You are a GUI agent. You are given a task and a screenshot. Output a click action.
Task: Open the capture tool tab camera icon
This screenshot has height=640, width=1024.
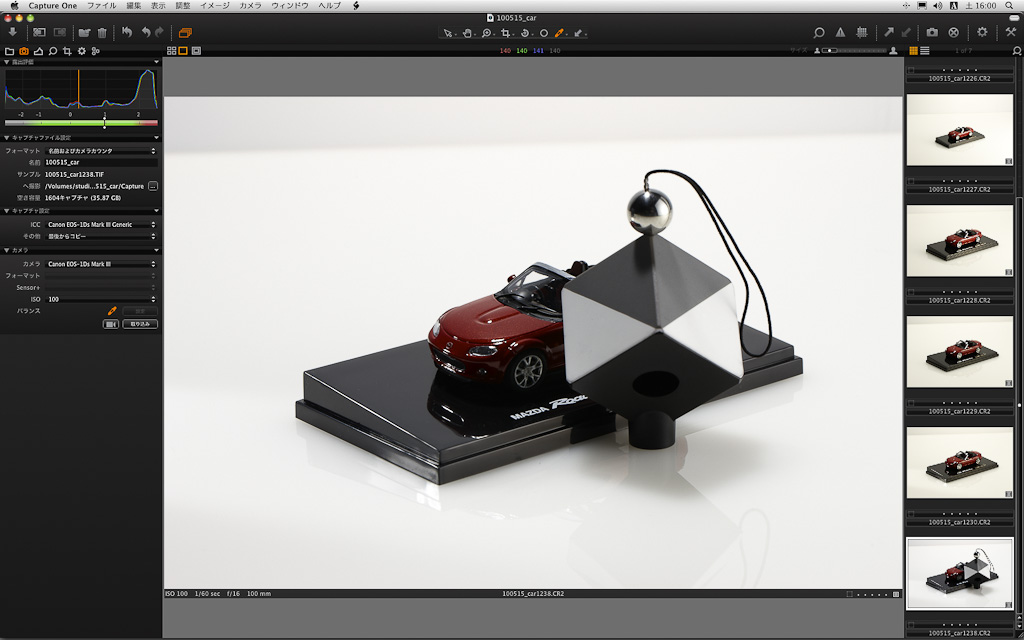click(x=24, y=50)
